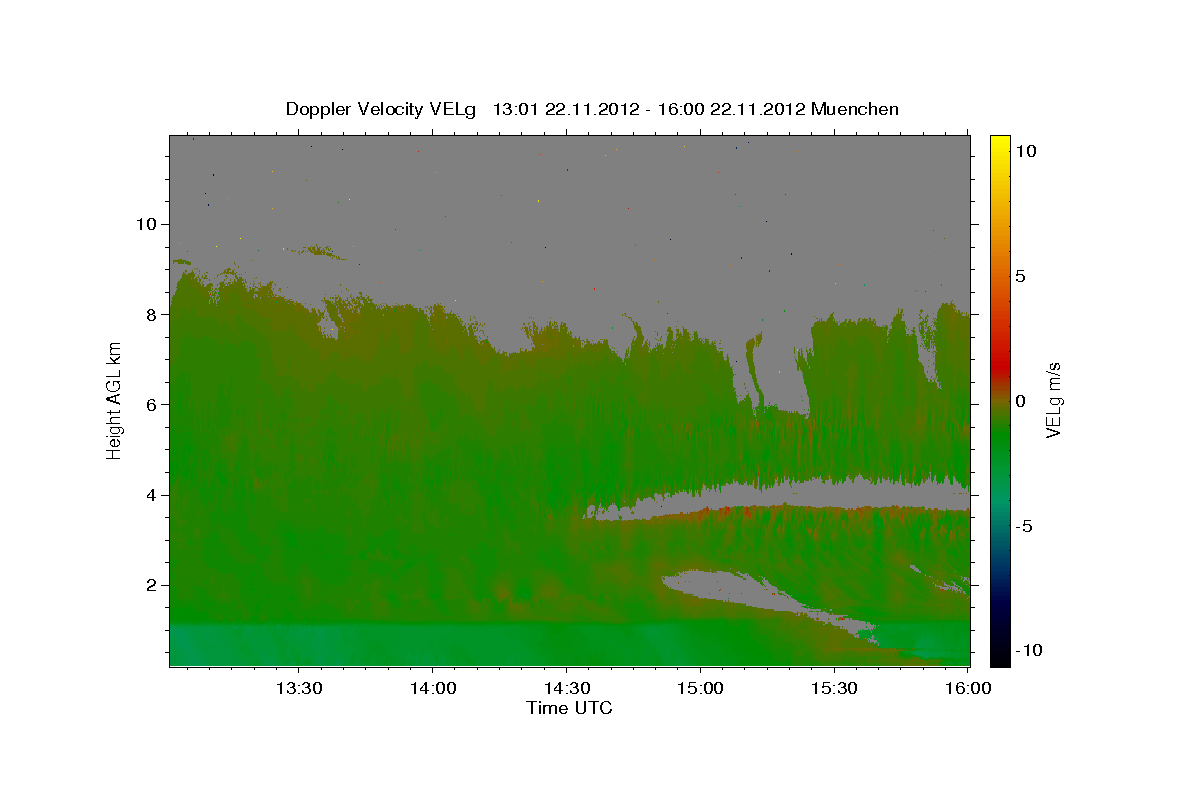Image resolution: width=1200 pixels, height=800 pixels.
Task: Click the 14:30 time tick label
Action: (x=566, y=689)
